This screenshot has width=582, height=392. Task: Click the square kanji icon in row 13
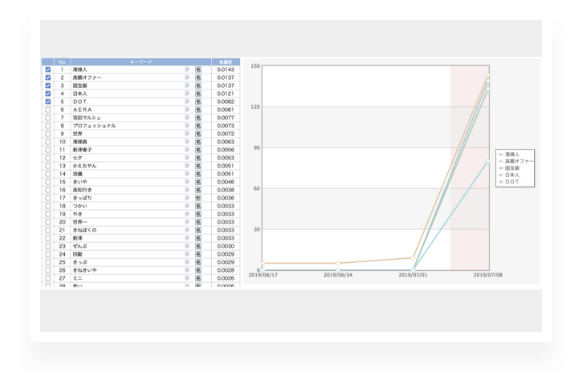click(x=198, y=166)
